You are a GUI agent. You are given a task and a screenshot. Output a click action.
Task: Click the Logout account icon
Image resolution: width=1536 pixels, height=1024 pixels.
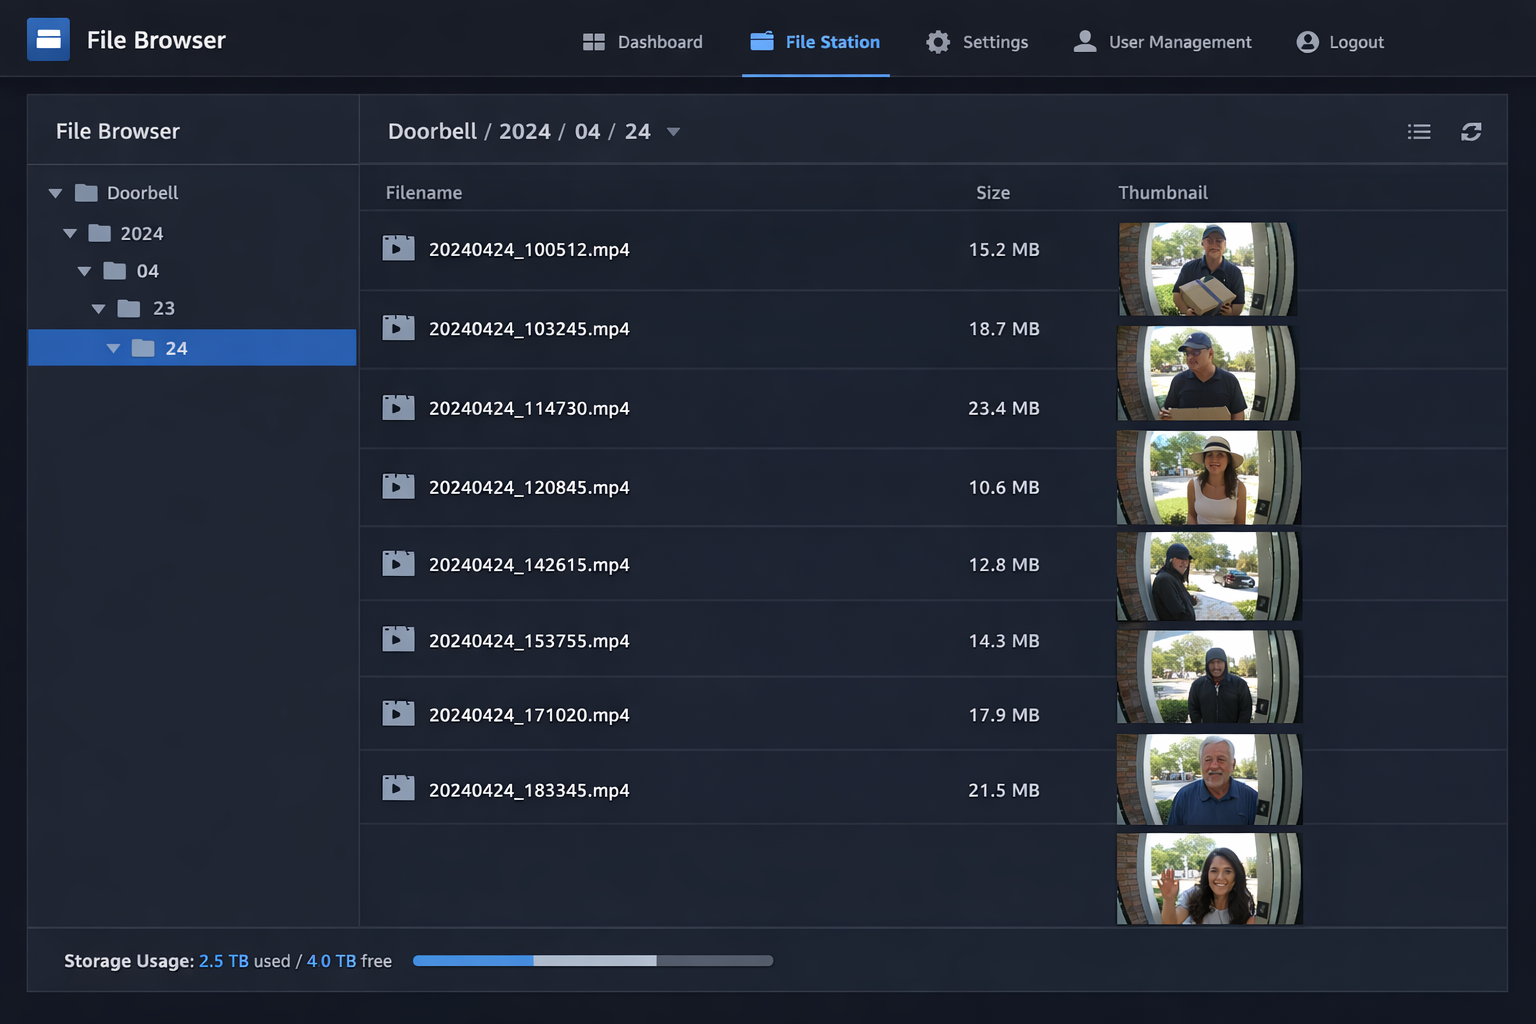point(1308,41)
